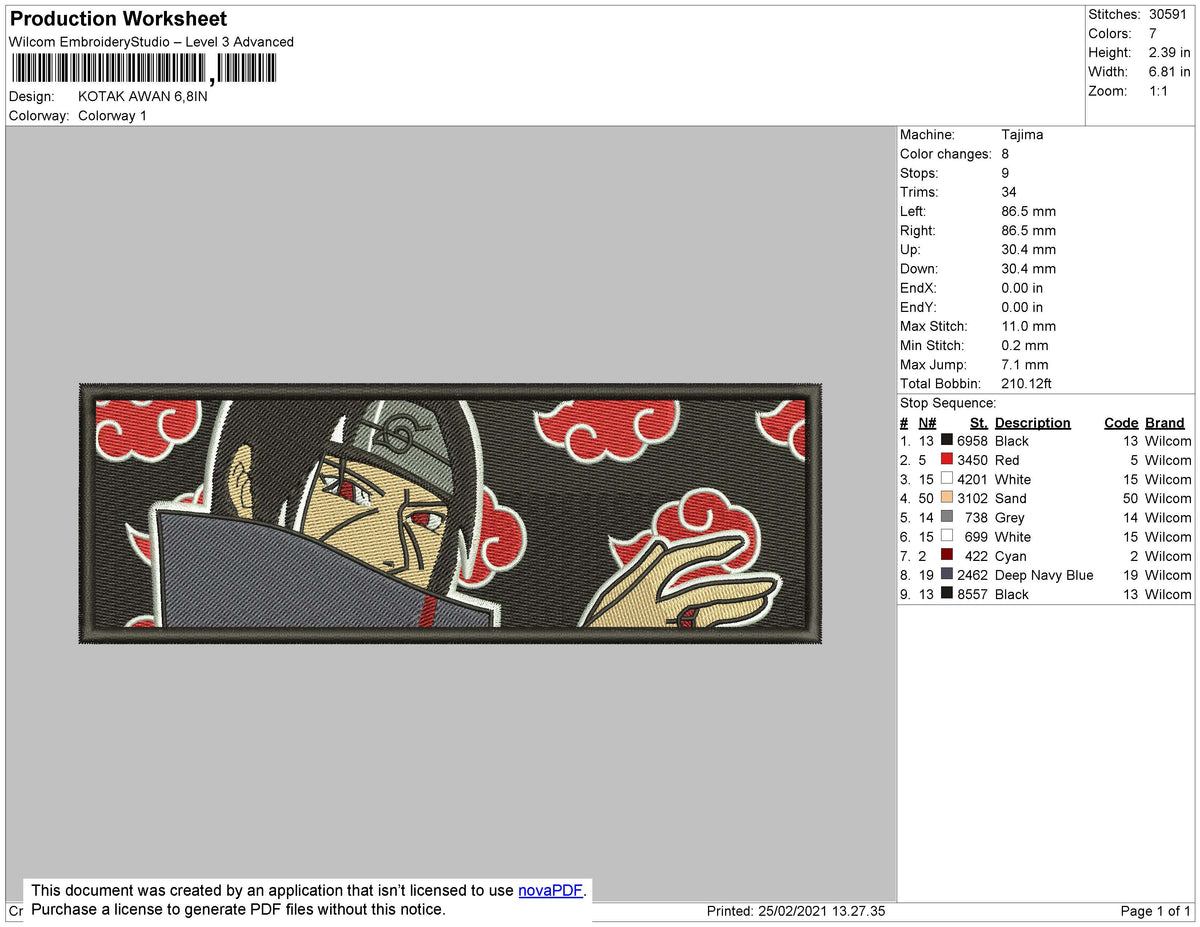Open the novaPDF license link

(550, 890)
